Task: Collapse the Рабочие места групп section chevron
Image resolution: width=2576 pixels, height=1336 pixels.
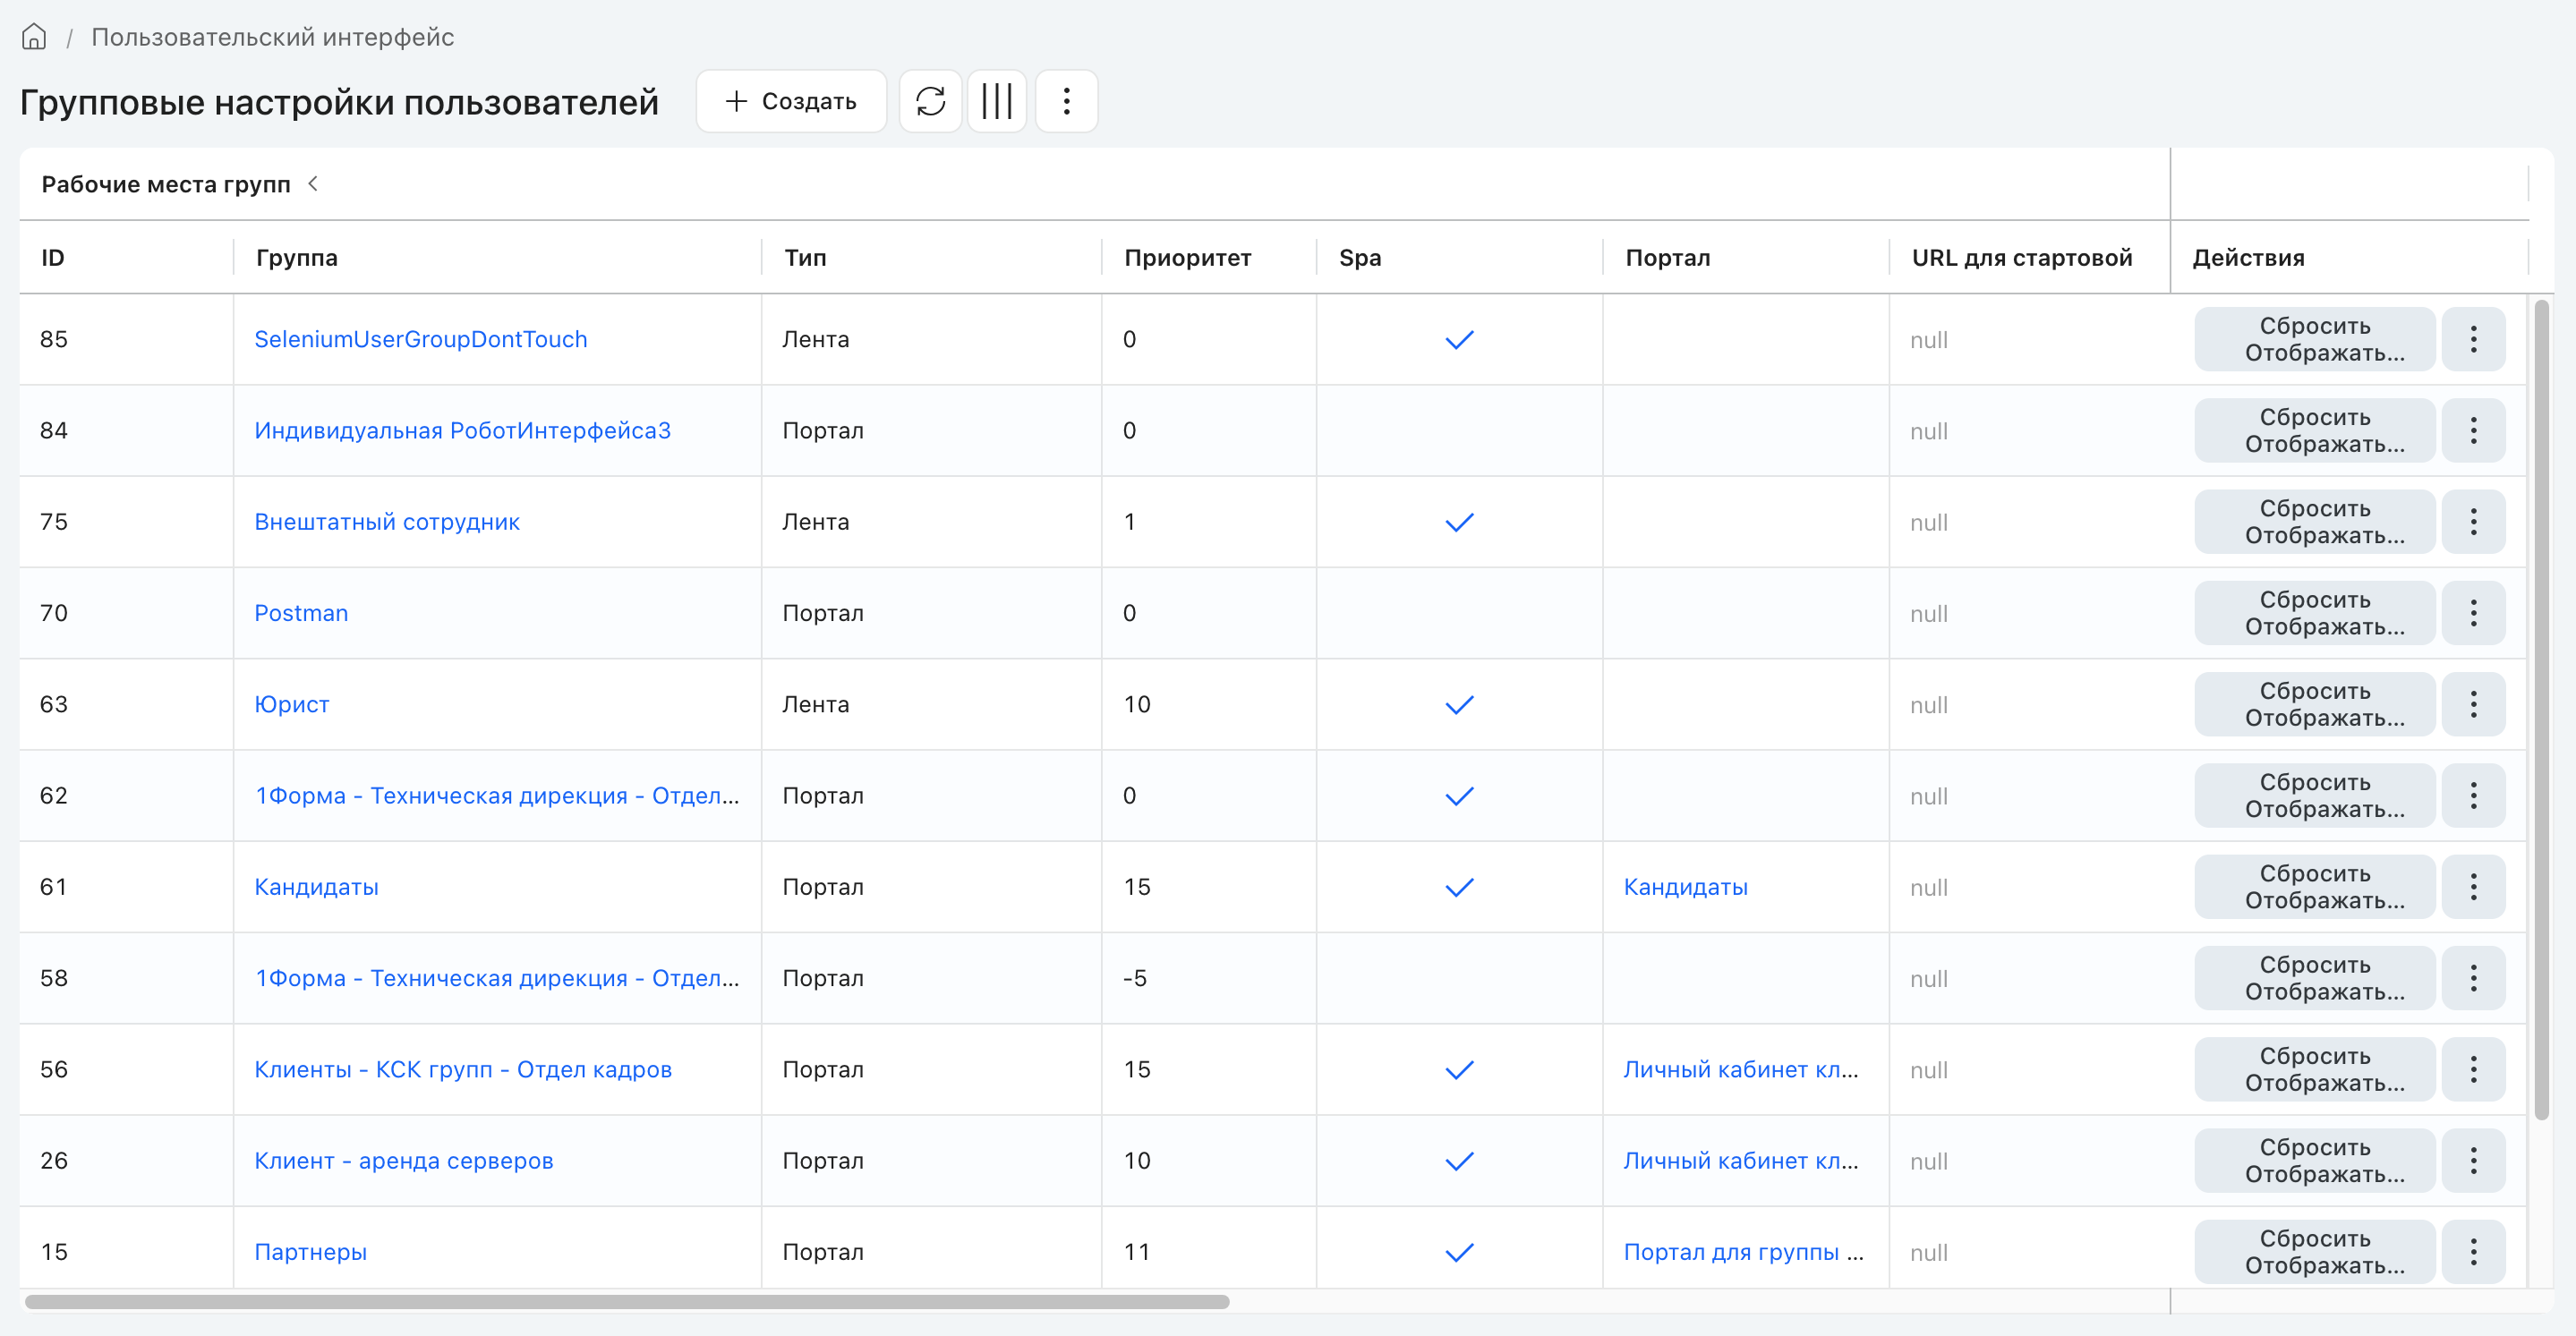Action: tap(313, 183)
